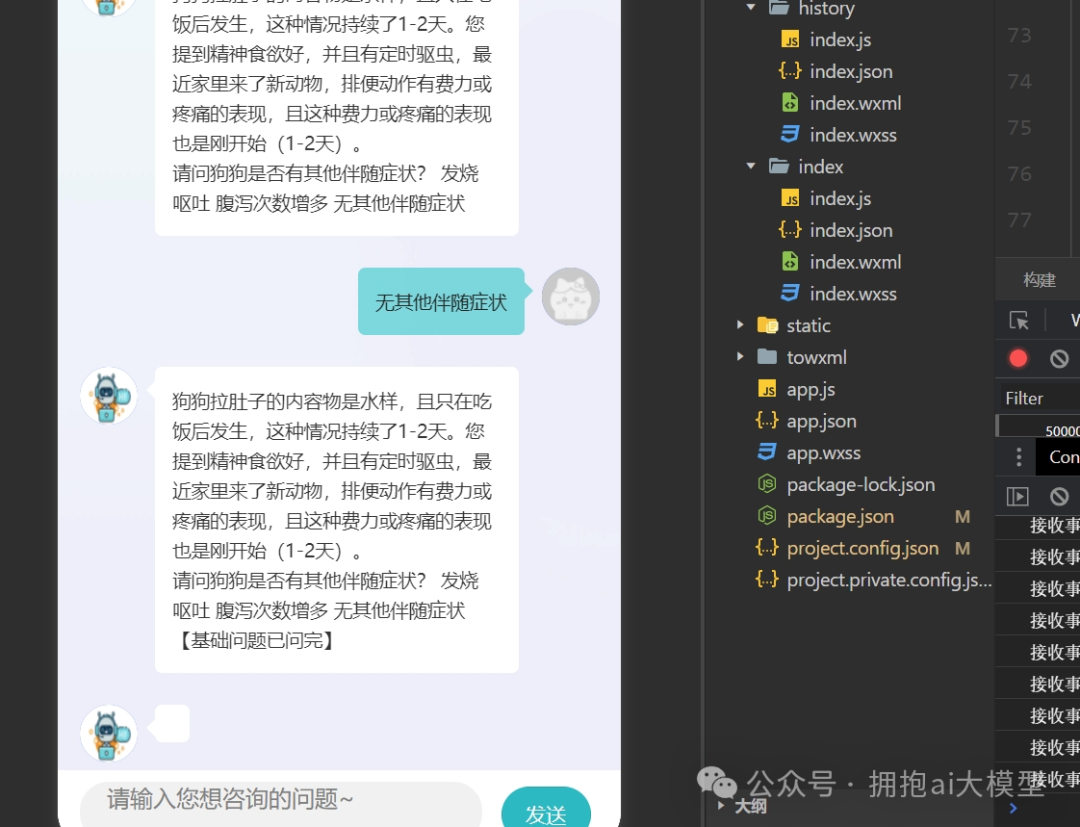Open package-lock.json with the green Node icon
This screenshot has width=1080, height=827.
(x=860, y=485)
